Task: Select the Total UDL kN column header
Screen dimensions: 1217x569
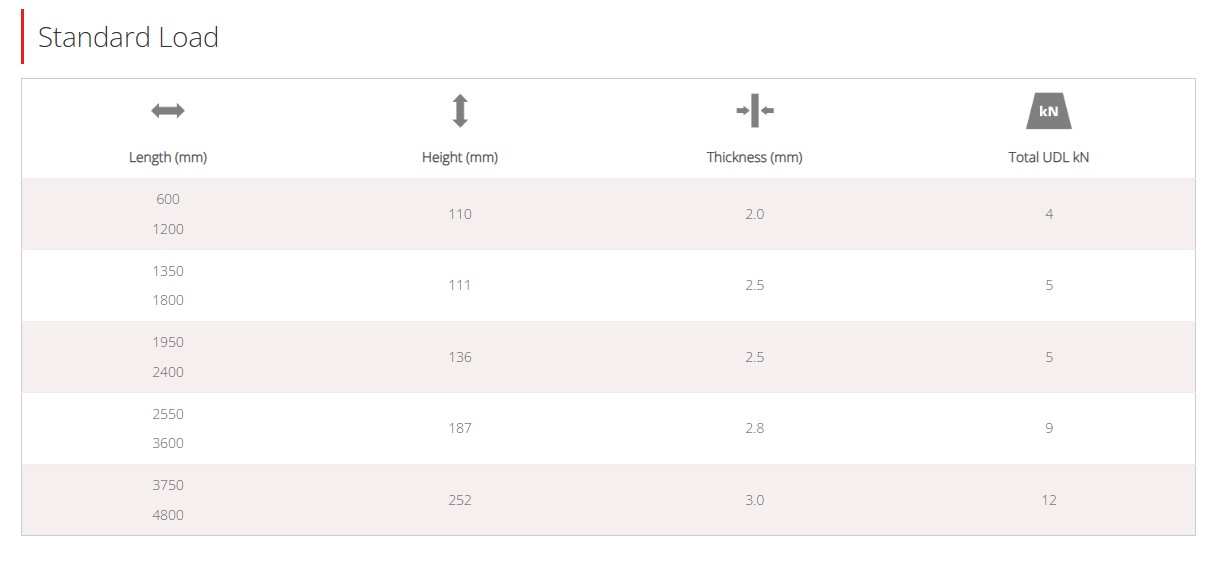Action: (1049, 158)
